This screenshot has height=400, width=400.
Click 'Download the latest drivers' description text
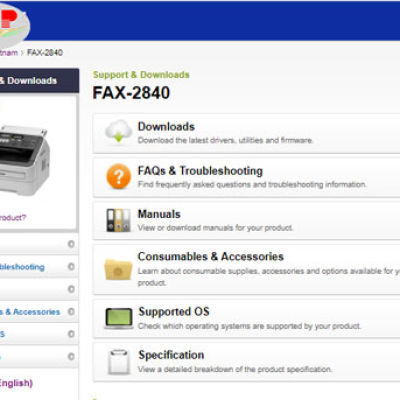225,140
